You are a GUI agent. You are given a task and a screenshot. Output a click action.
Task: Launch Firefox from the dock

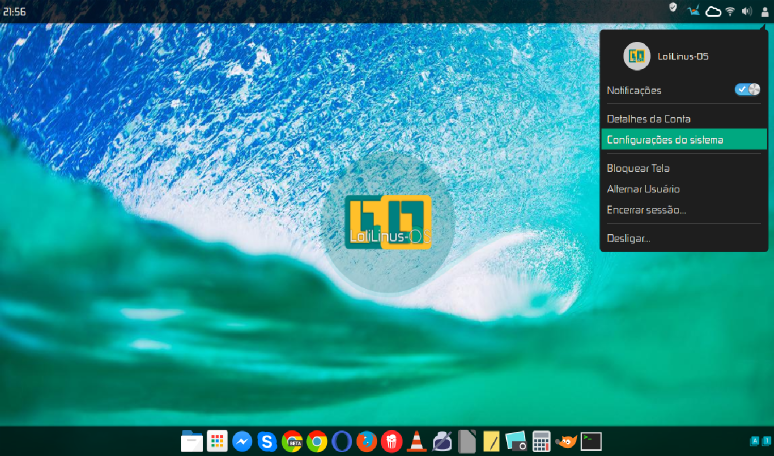[367, 442]
